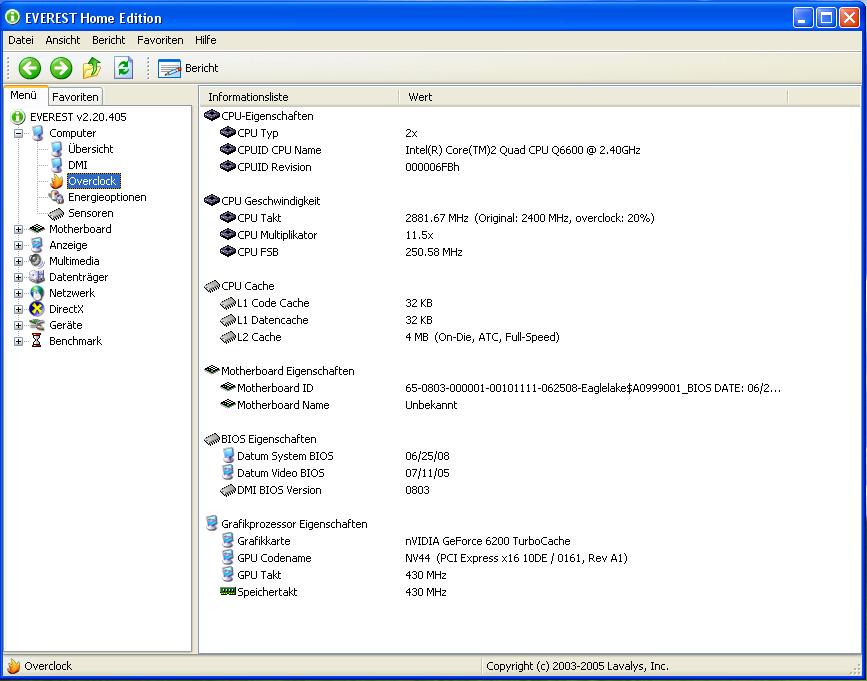Open the Favoriten menu in menu bar
867x681 pixels.
[x=160, y=40]
